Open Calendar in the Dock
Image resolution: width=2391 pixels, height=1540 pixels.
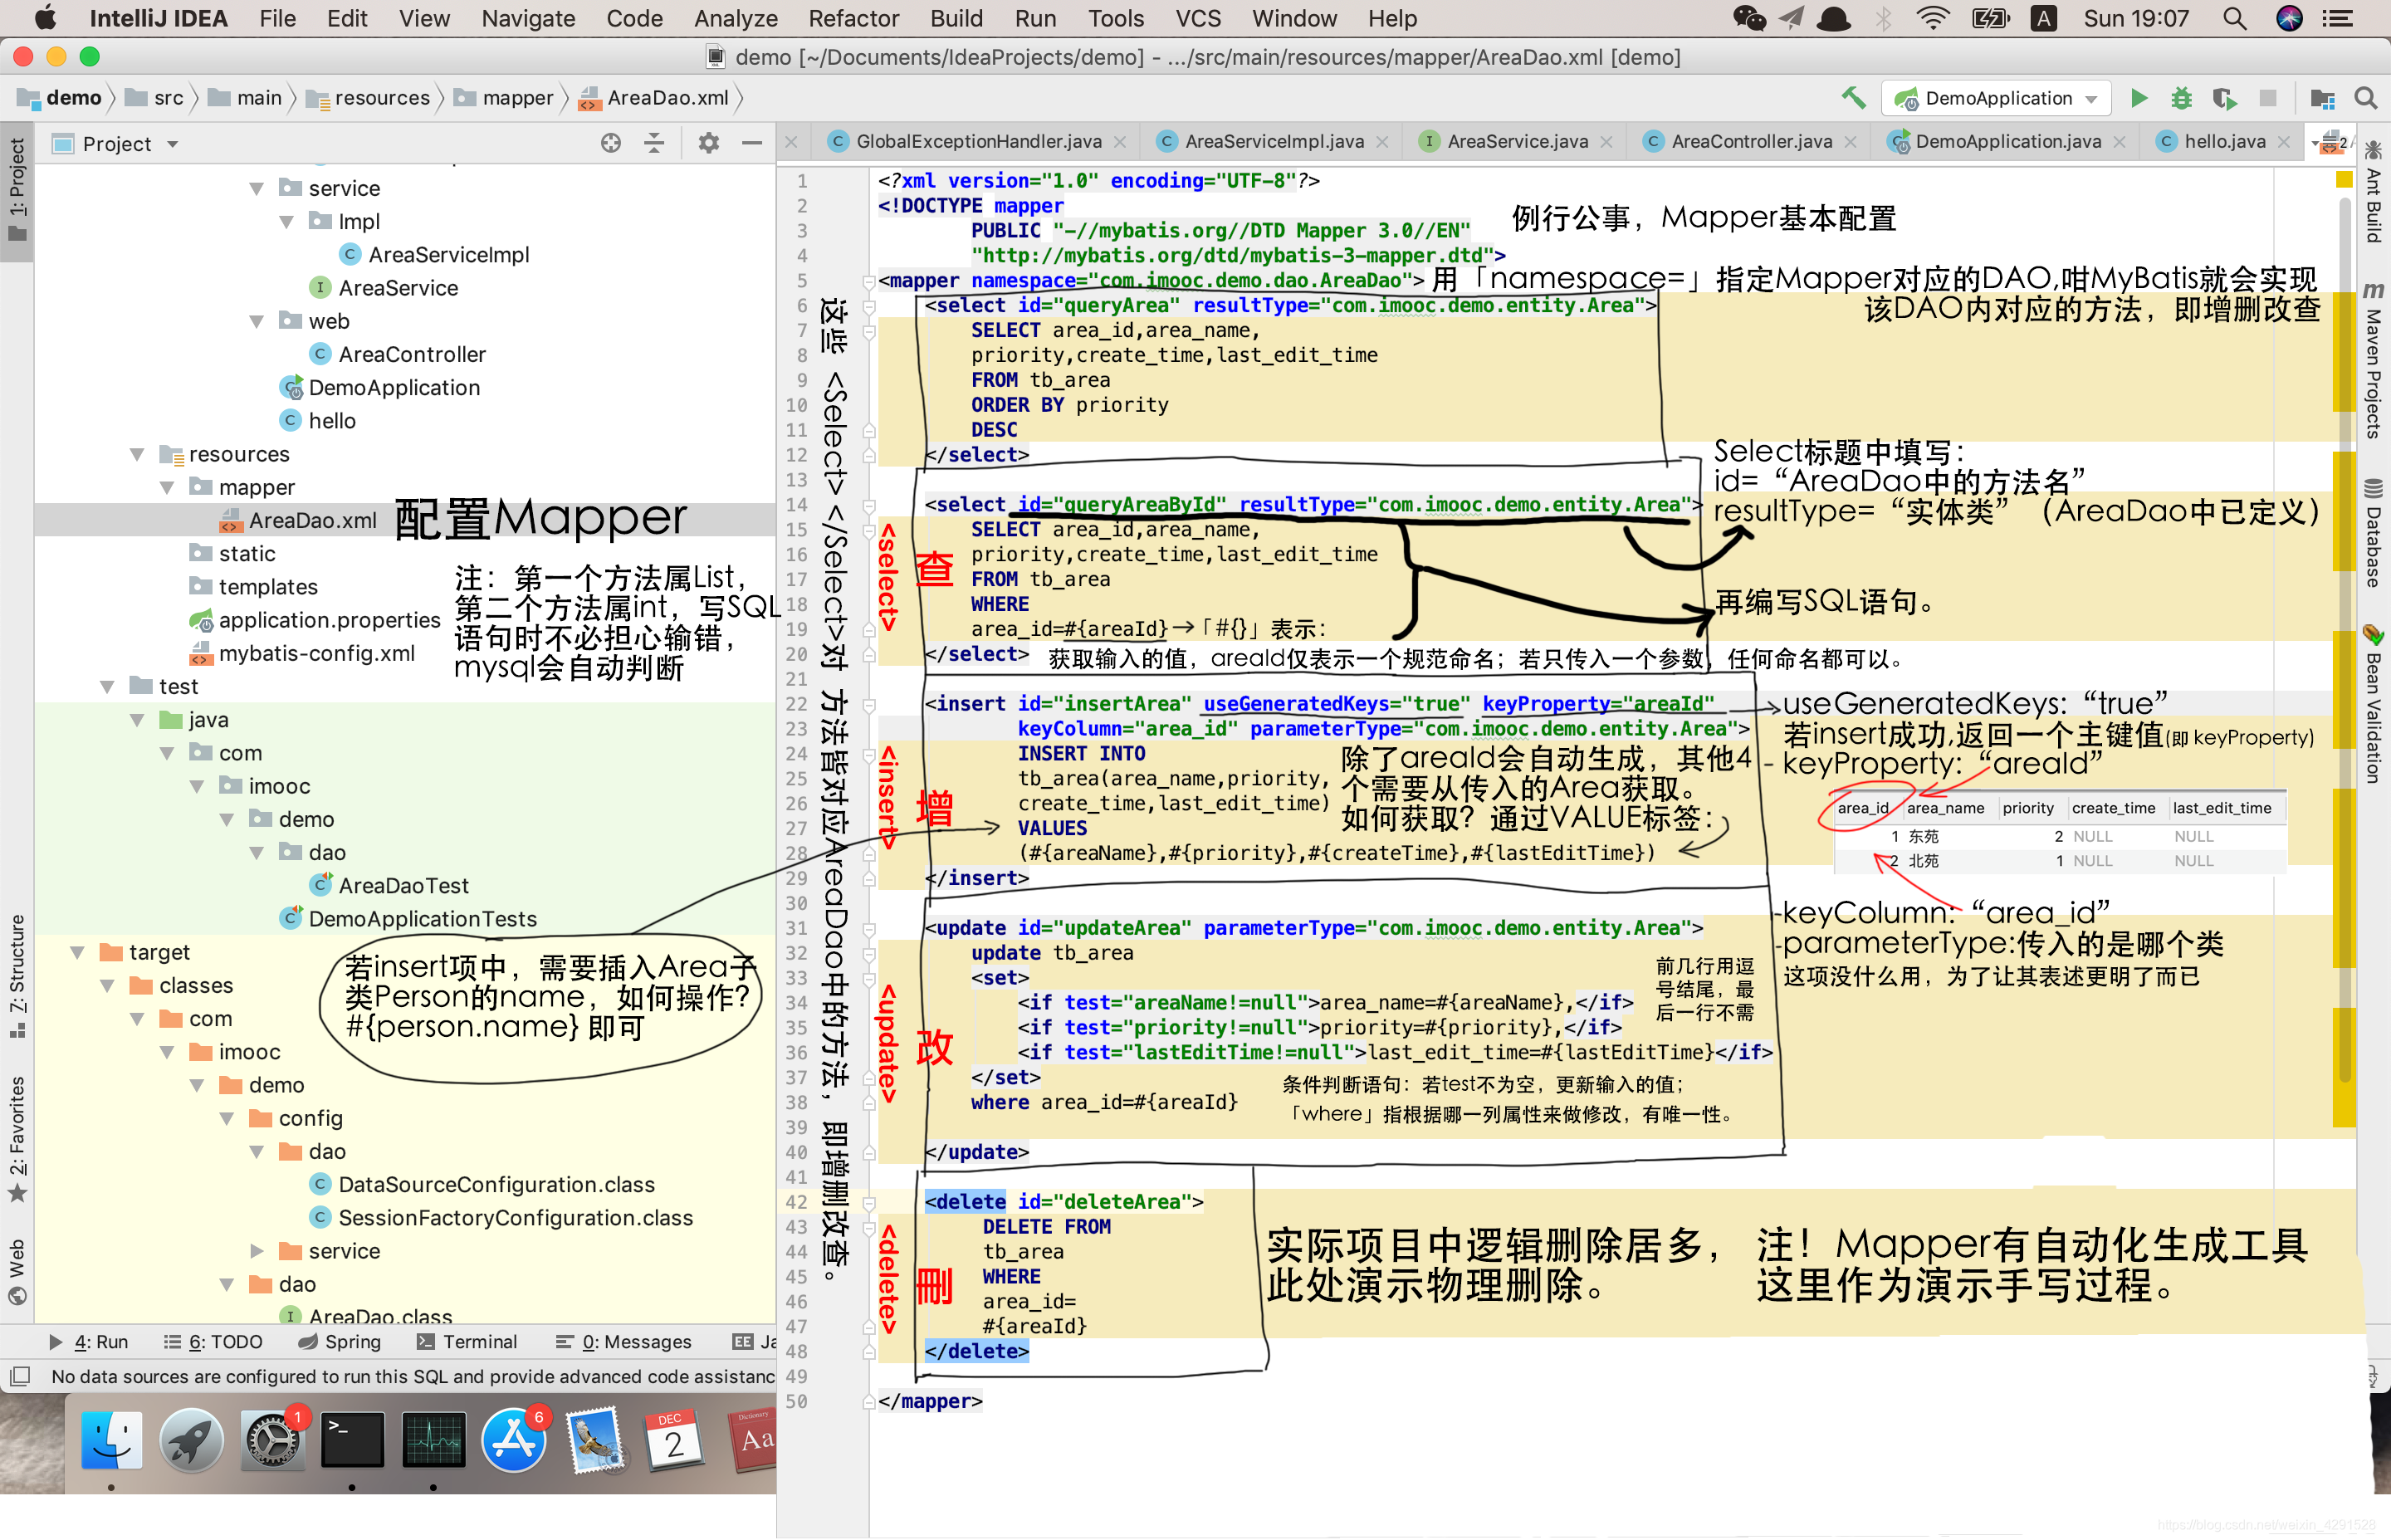pos(674,1440)
